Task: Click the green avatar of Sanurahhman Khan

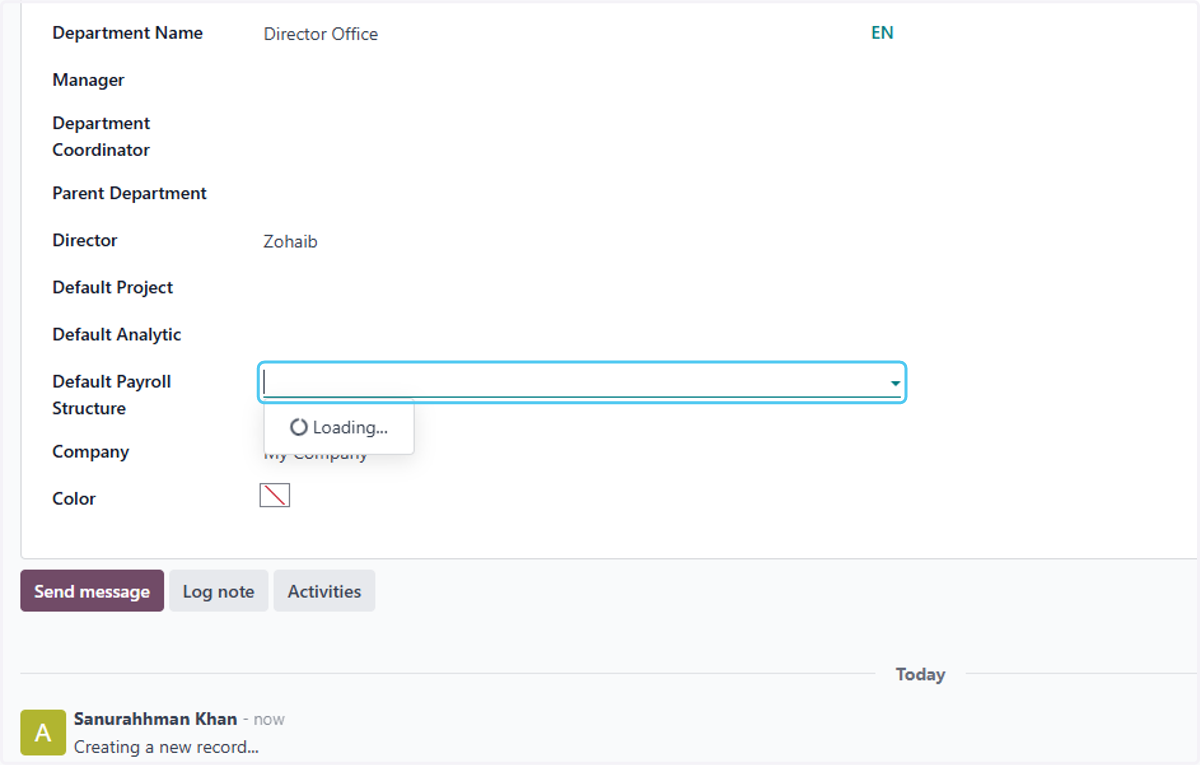Action: click(x=43, y=733)
